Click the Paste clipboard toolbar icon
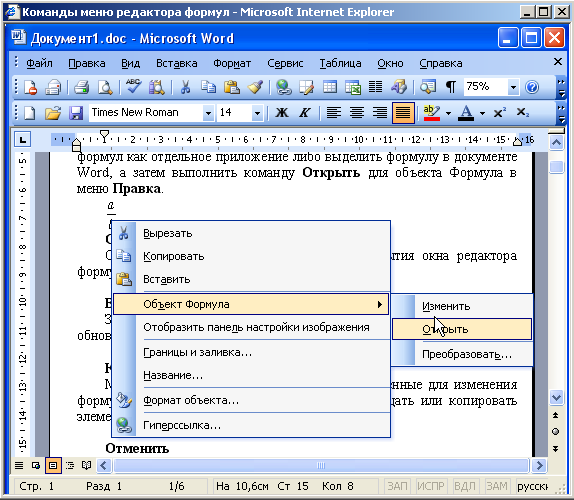Screen dimensions: 574x500 point(232,87)
